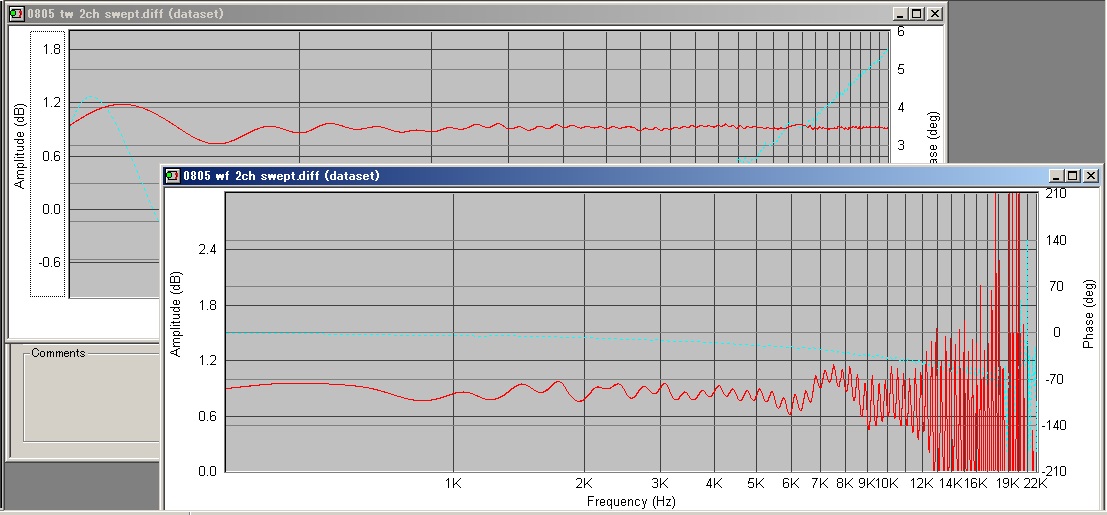The image size is (1107, 515).
Task: Click the 0805 wf window title icon
Action: [x=173, y=176]
